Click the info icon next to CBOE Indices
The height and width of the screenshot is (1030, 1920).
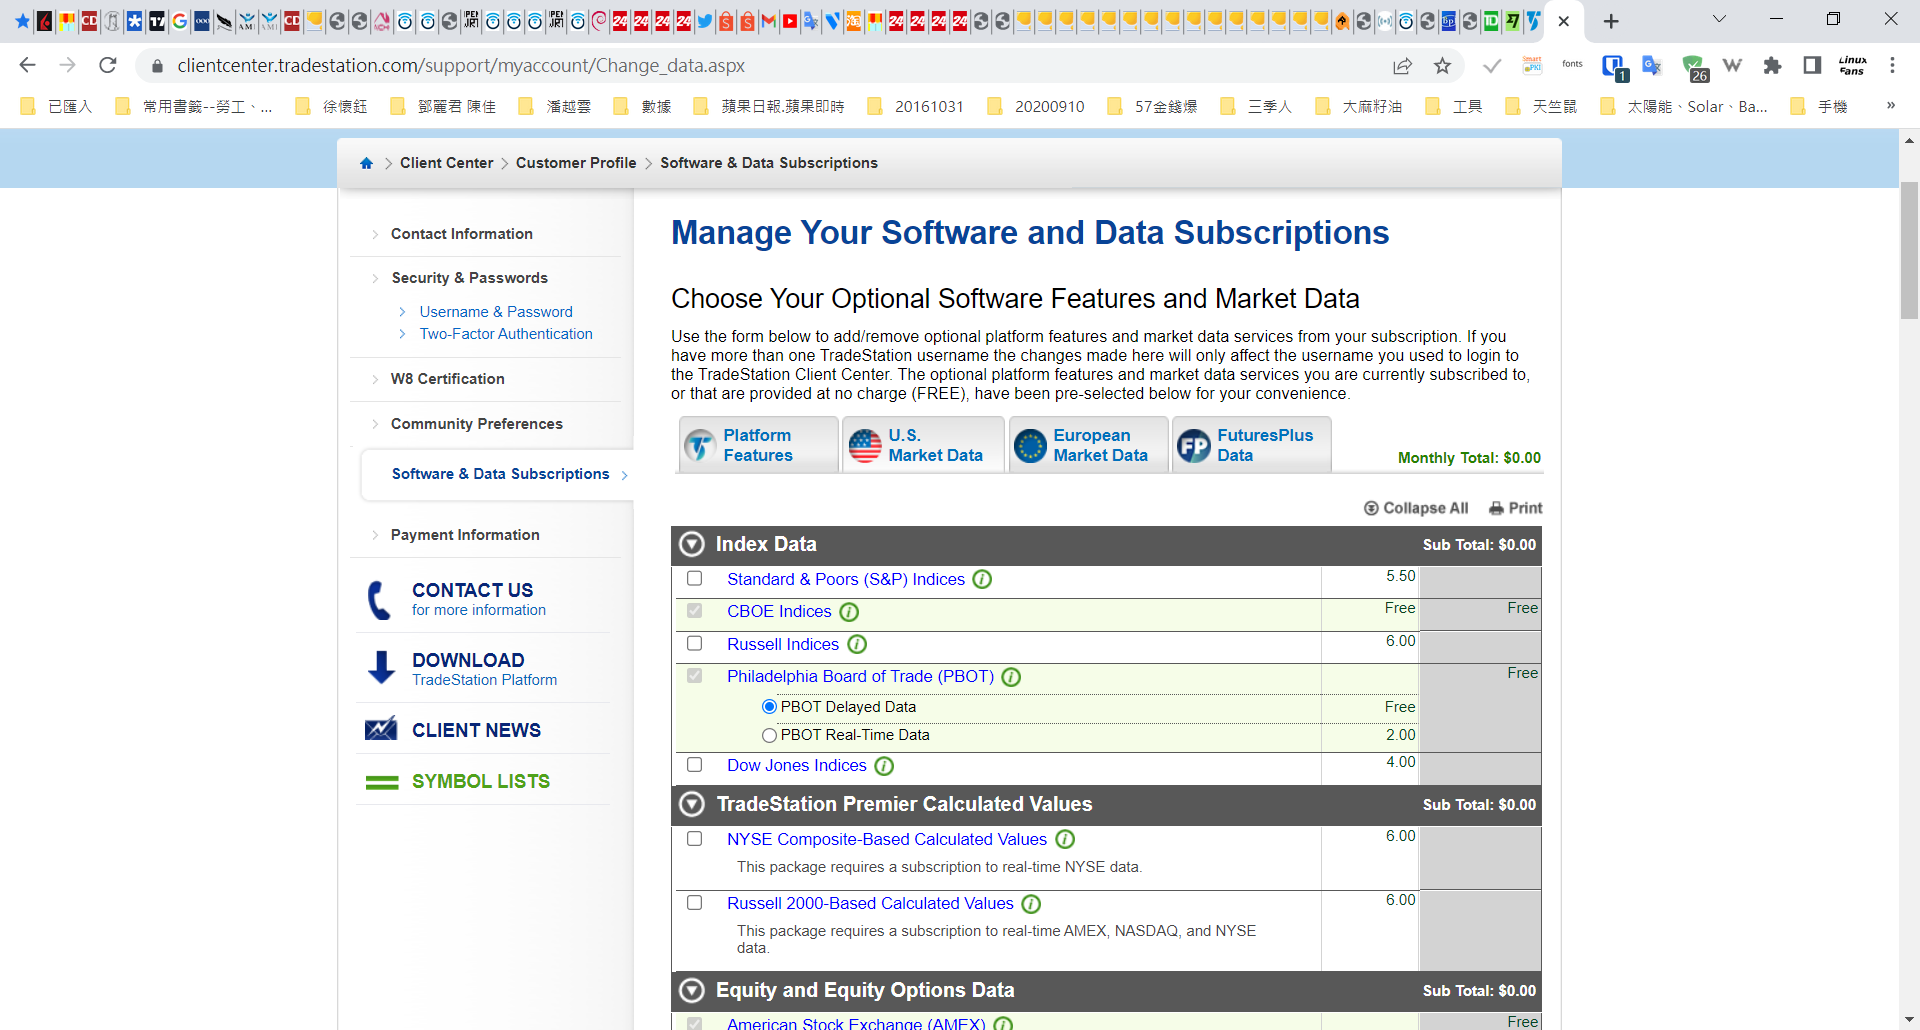[849, 611]
